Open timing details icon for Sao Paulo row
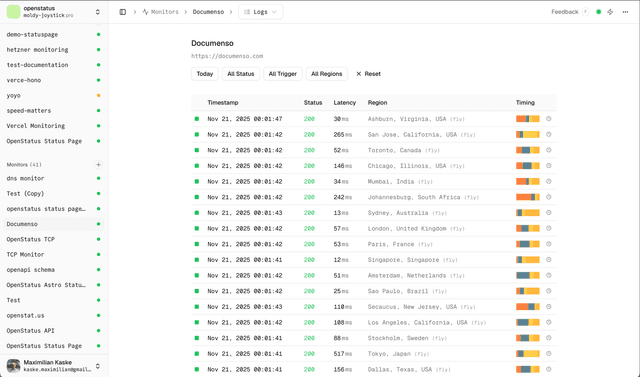 (549, 291)
